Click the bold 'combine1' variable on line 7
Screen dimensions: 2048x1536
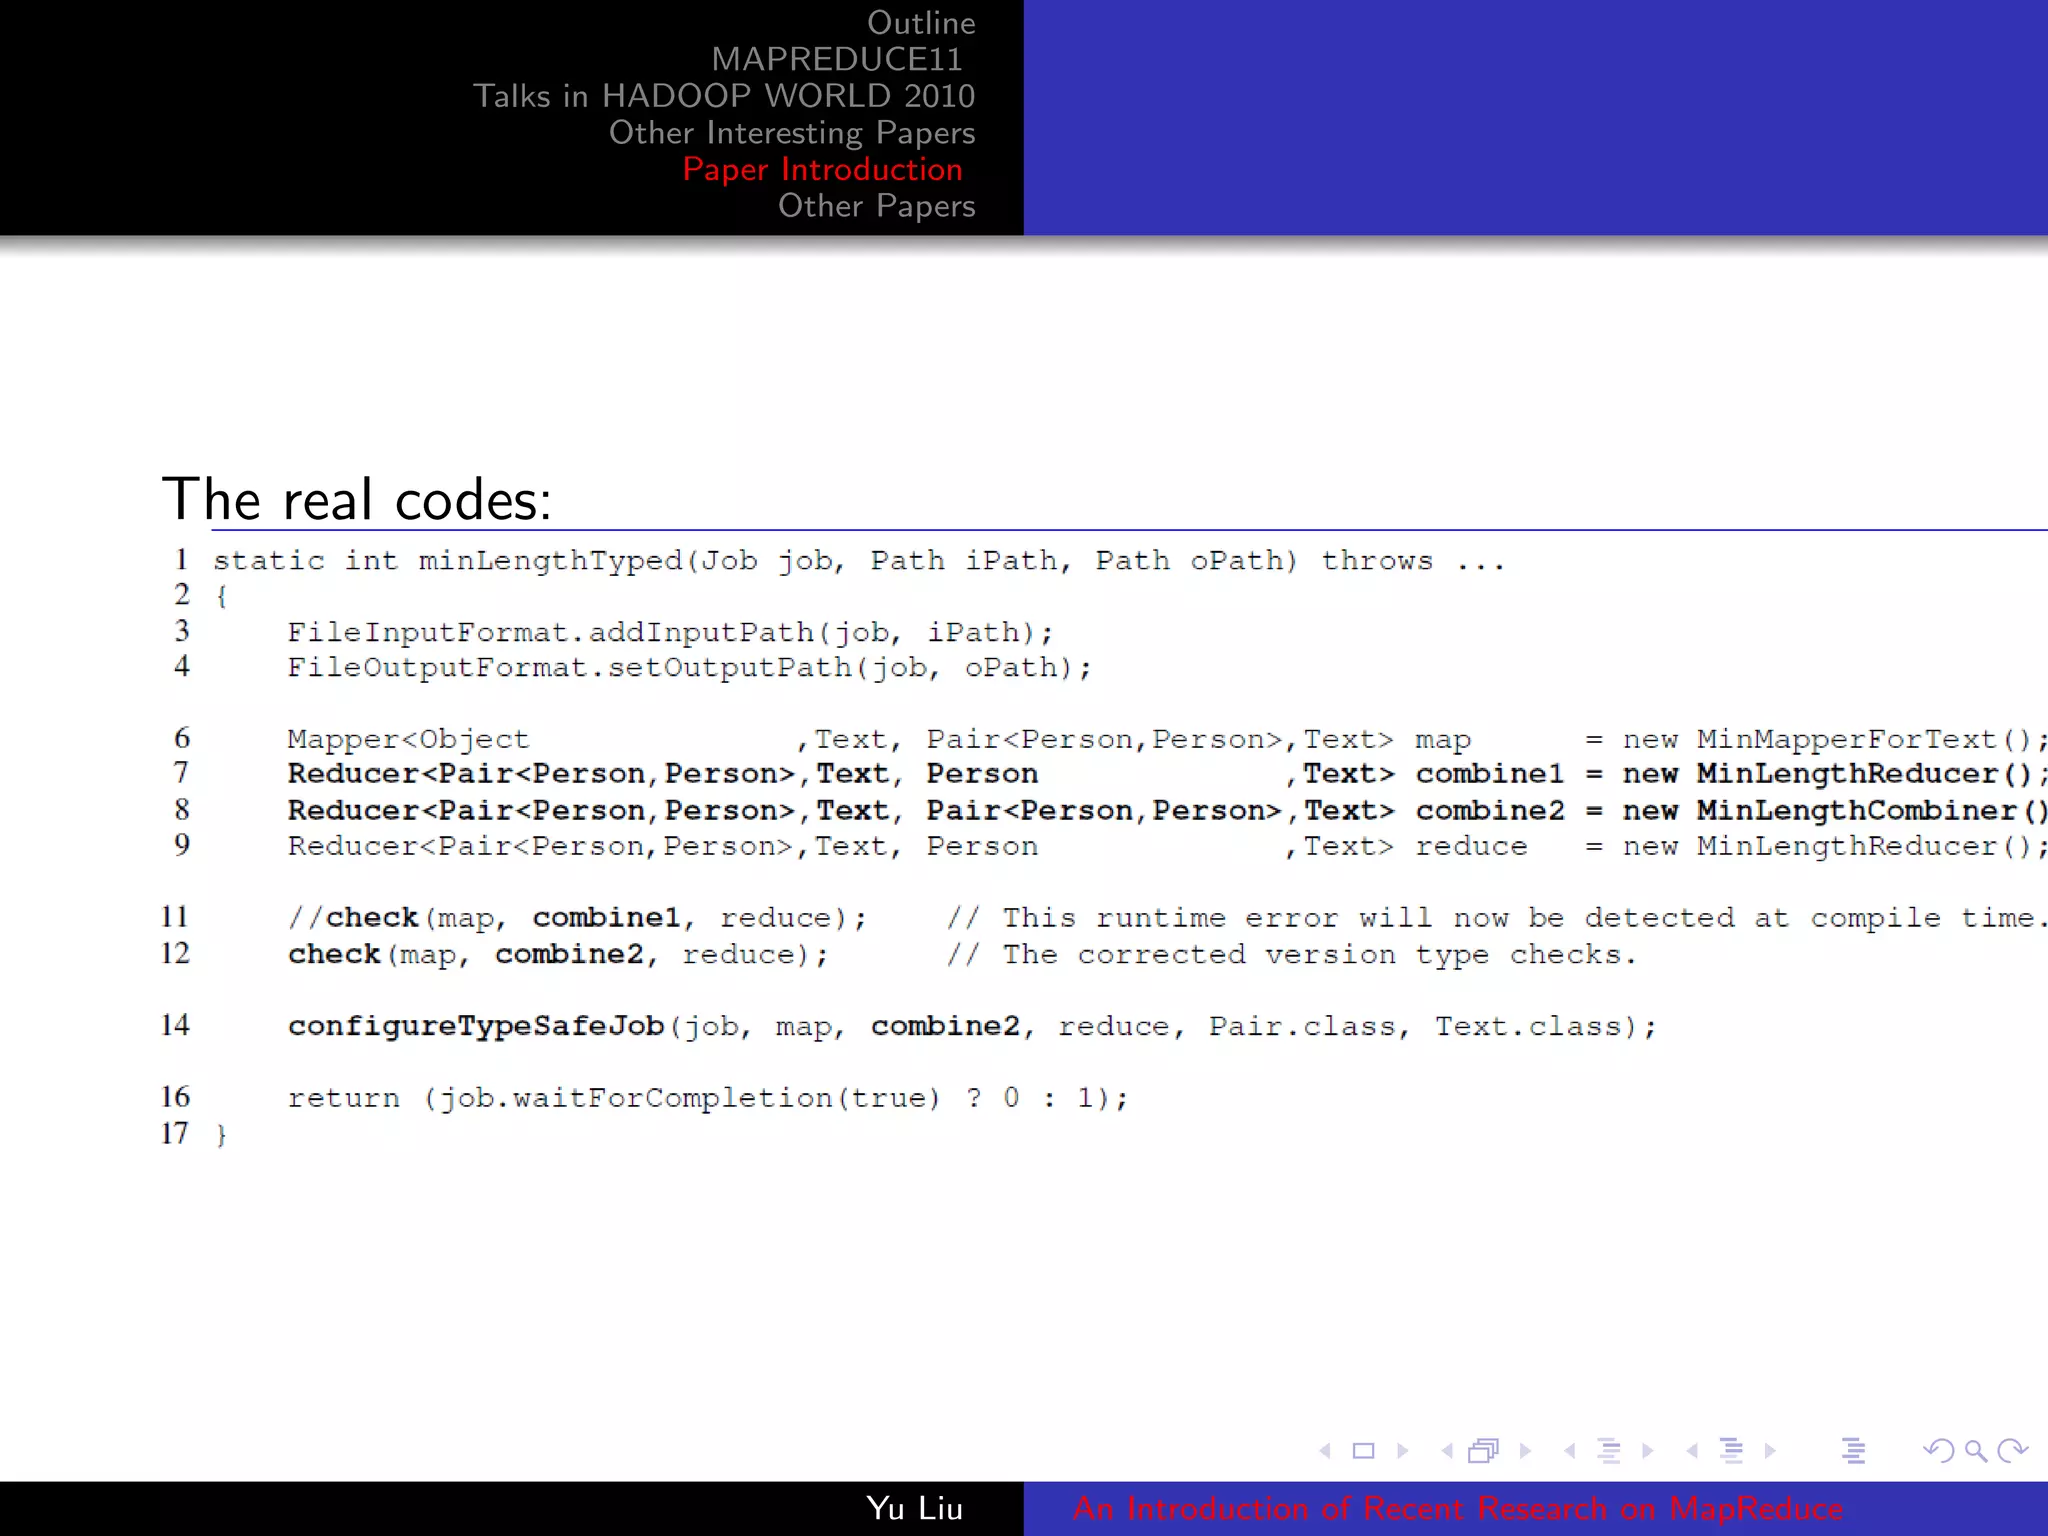click(x=1490, y=775)
